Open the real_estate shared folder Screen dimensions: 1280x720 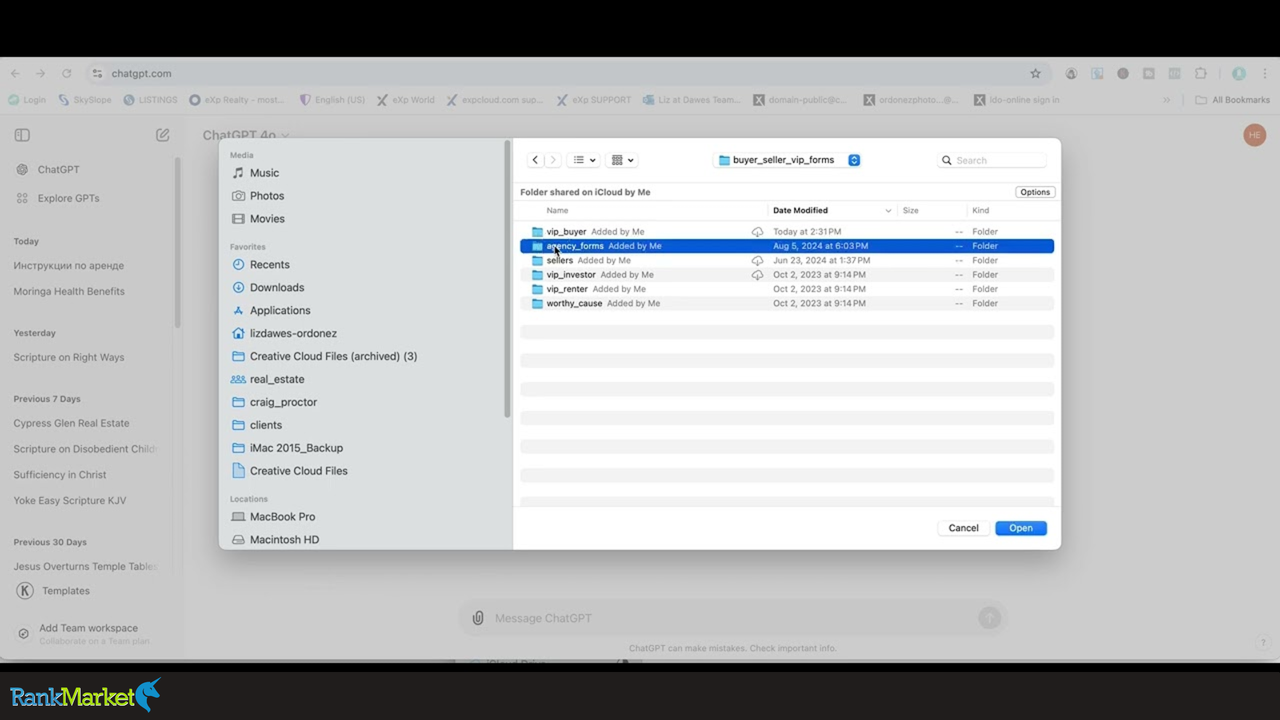(268, 380)
